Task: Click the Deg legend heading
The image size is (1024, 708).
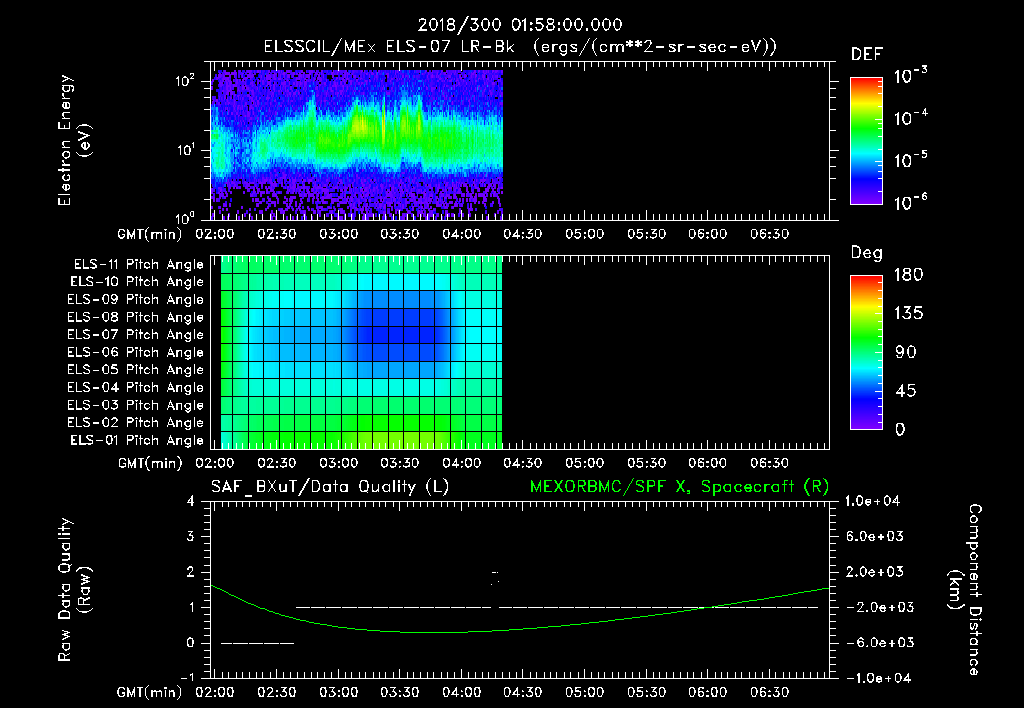Action: coord(867,253)
